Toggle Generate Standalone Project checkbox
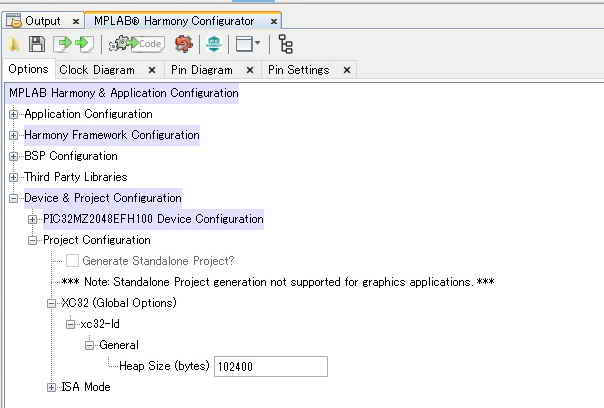604x408 pixels. click(x=72, y=261)
